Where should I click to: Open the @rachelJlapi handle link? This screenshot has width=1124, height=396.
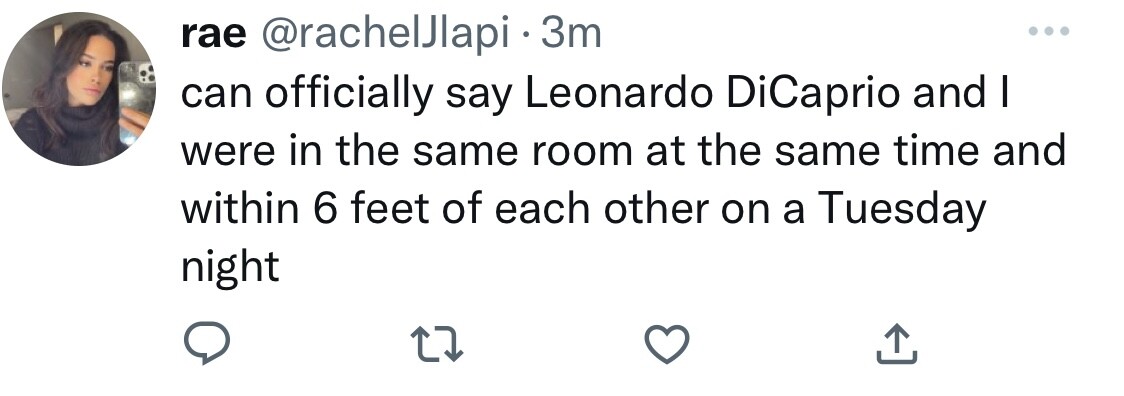[x=384, y=35]
